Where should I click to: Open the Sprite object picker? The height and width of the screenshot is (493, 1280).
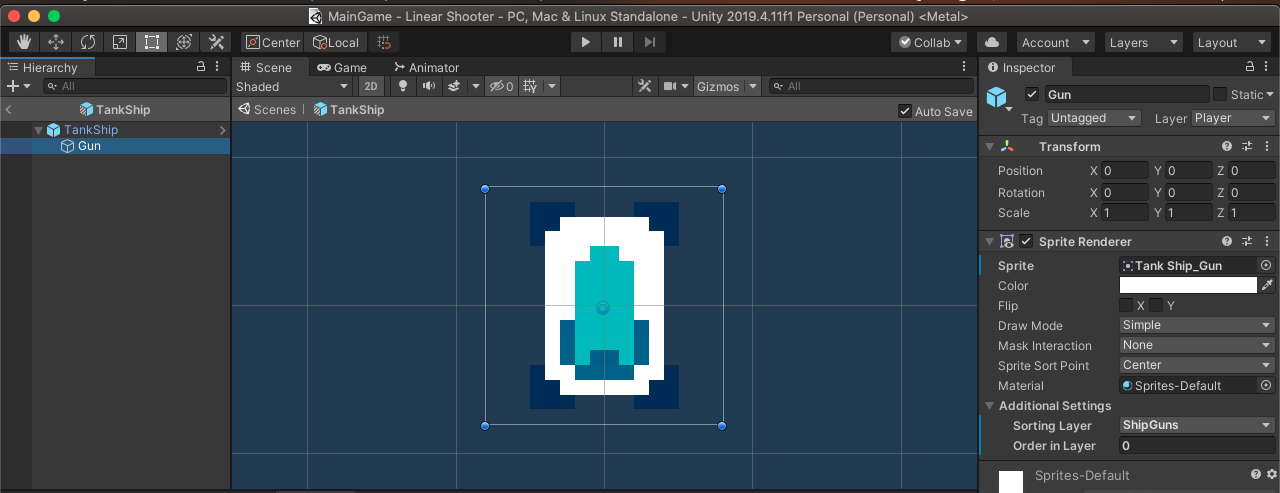[x=1266, y=265]
